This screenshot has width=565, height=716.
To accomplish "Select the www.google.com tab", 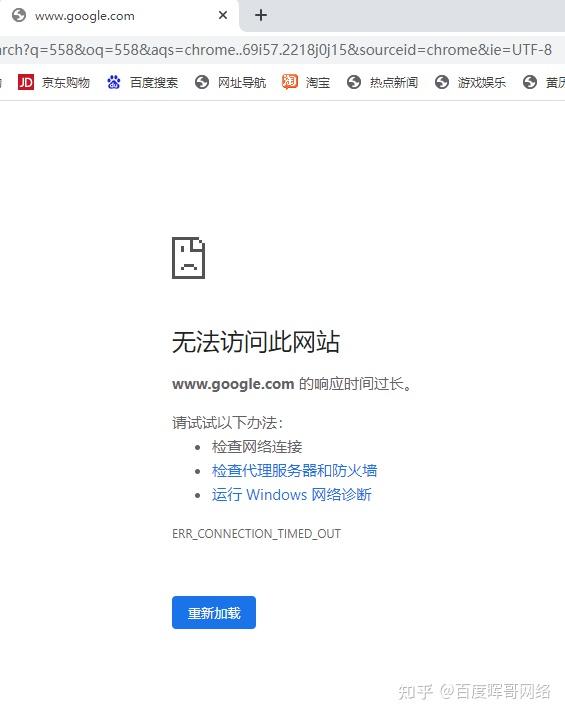I will pyautogui.click(x=119, y=16).
